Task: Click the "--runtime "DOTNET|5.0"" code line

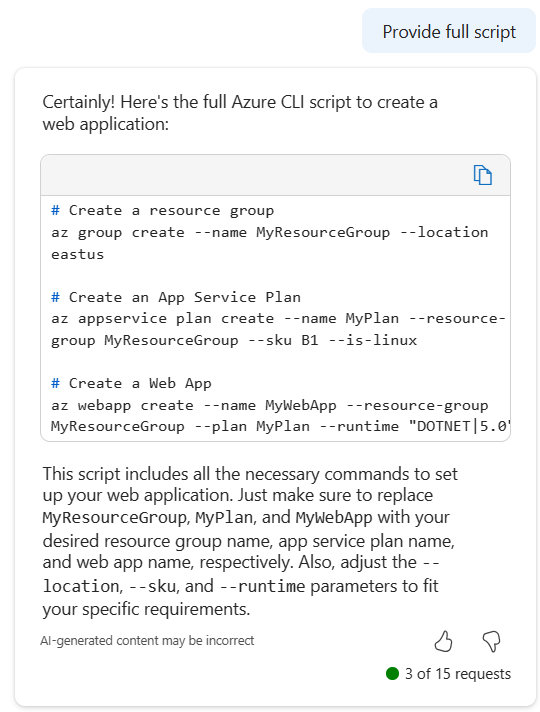Action: (281, 426)
